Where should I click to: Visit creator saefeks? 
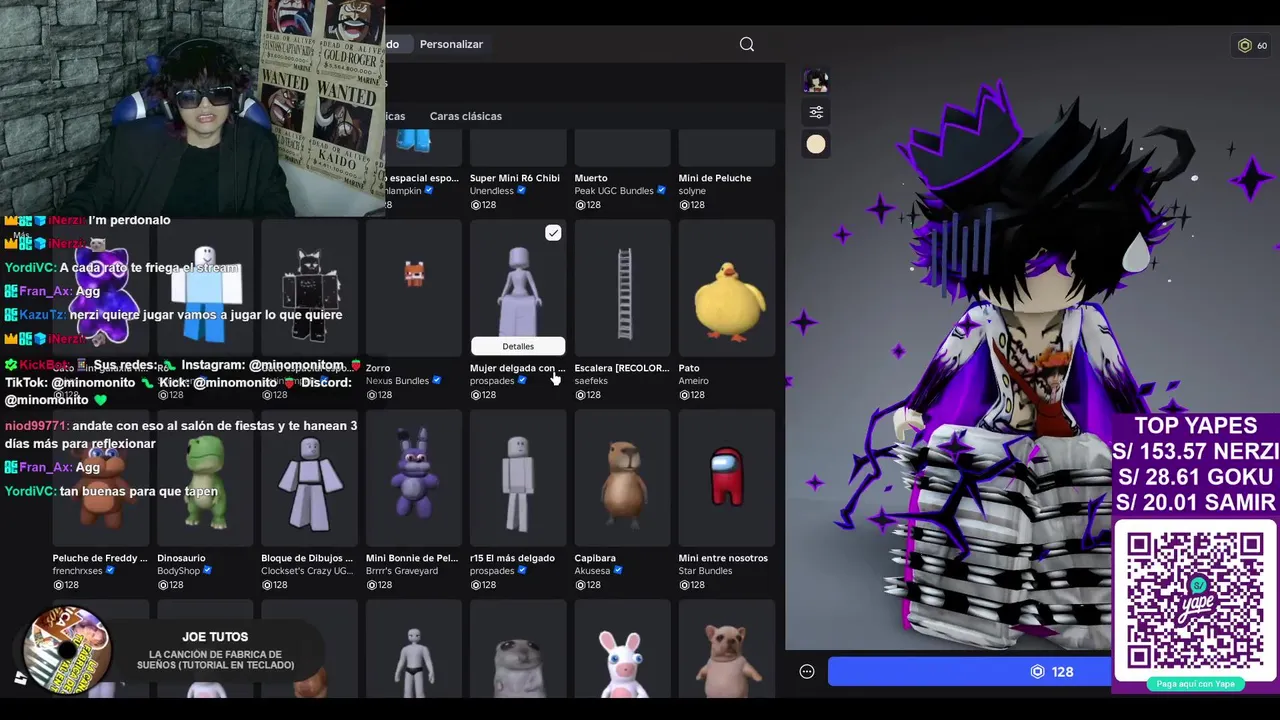(591, 381)
